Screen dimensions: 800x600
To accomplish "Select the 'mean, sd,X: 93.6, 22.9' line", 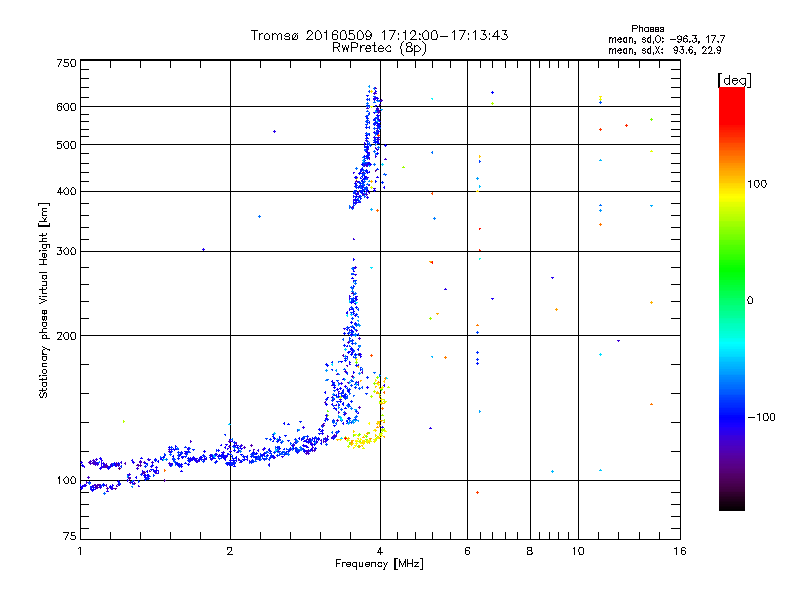I will pos(664,50).
